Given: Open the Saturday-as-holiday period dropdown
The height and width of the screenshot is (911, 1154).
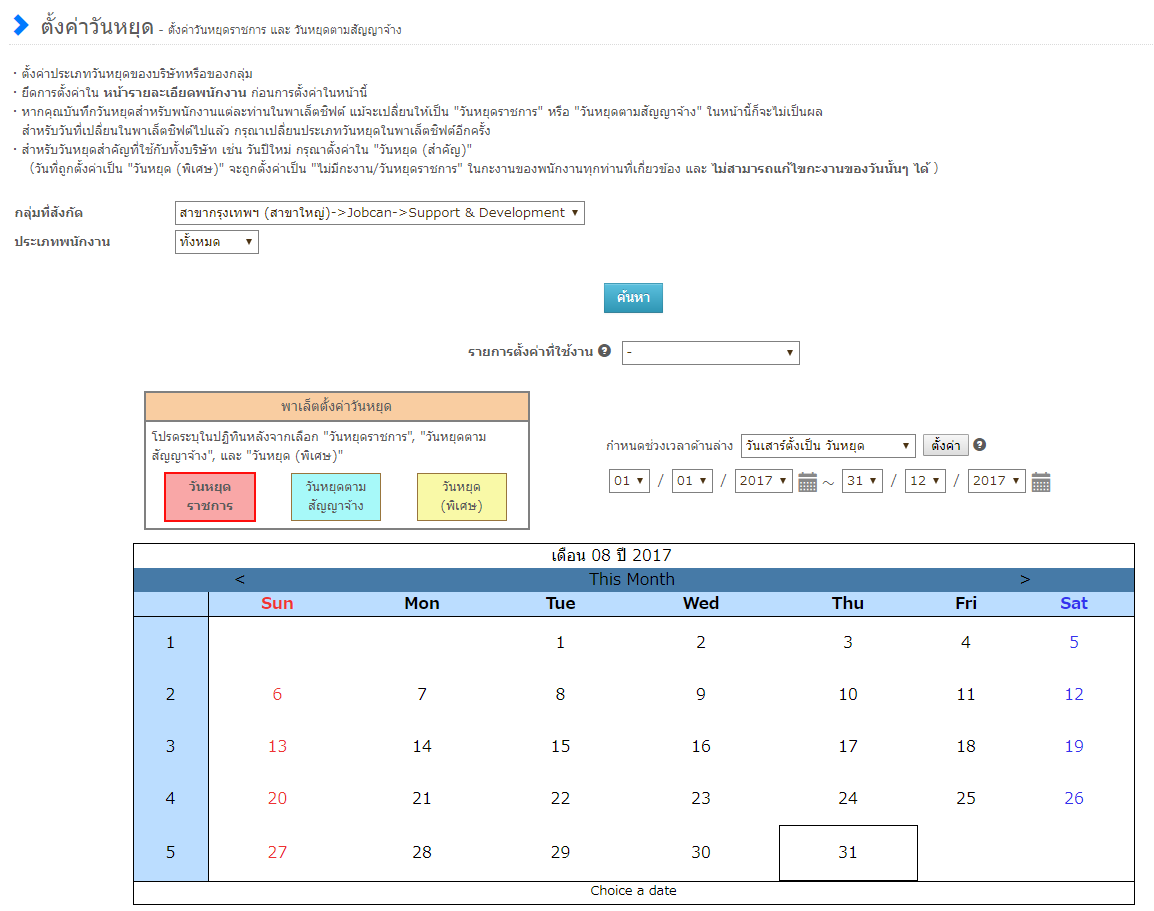Looking at the screenshot, I should point(827,446).
